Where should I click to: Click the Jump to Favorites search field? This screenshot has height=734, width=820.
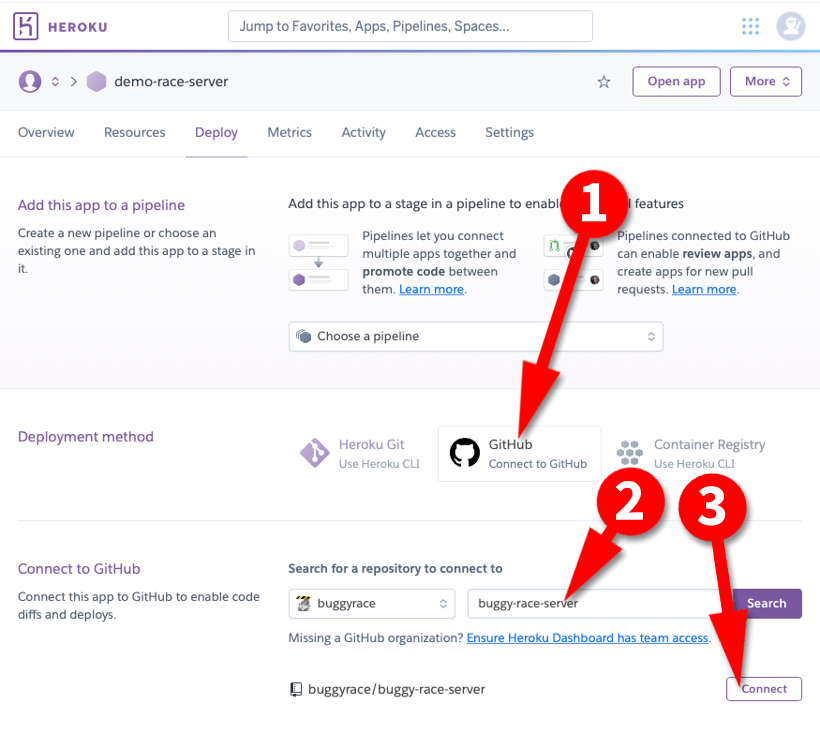[x=410, y=26]
